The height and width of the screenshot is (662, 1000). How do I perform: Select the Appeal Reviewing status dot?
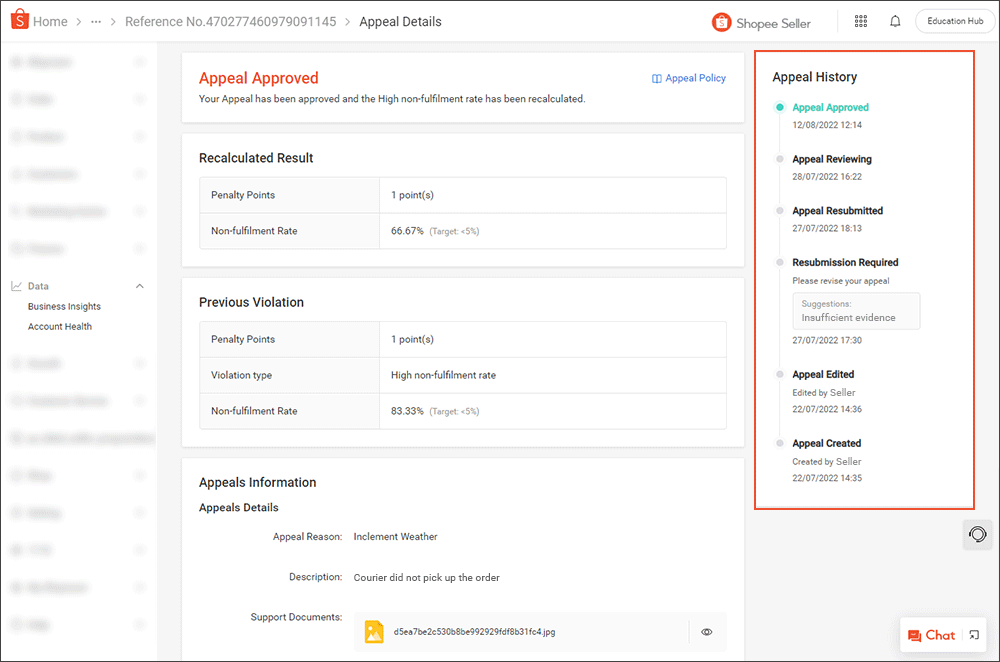click(780, 159)
